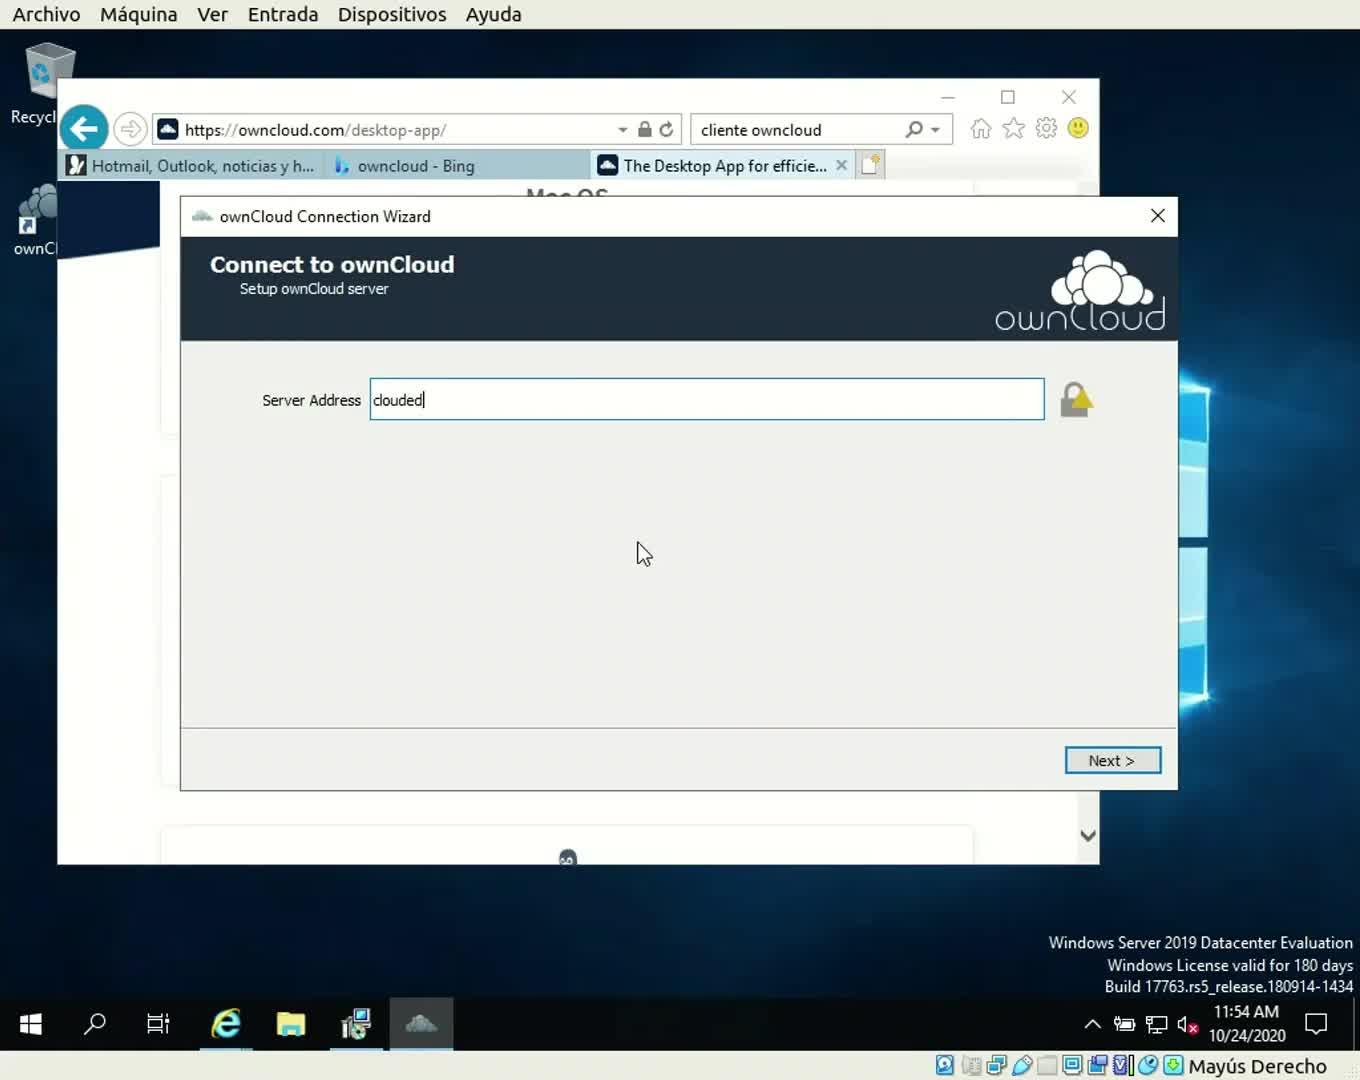Click the IE back arrow button

(x=84, y=129)
